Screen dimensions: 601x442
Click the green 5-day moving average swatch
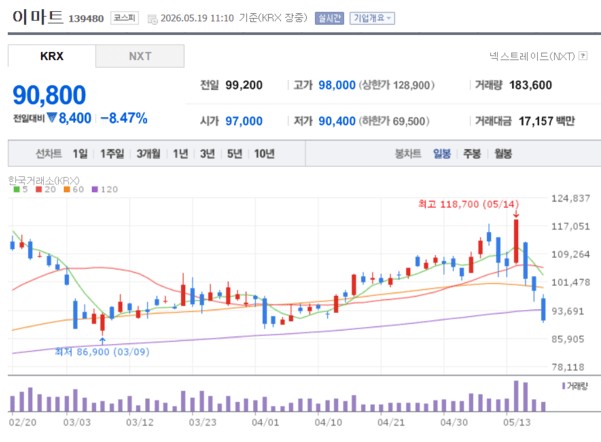pos(16,189)
